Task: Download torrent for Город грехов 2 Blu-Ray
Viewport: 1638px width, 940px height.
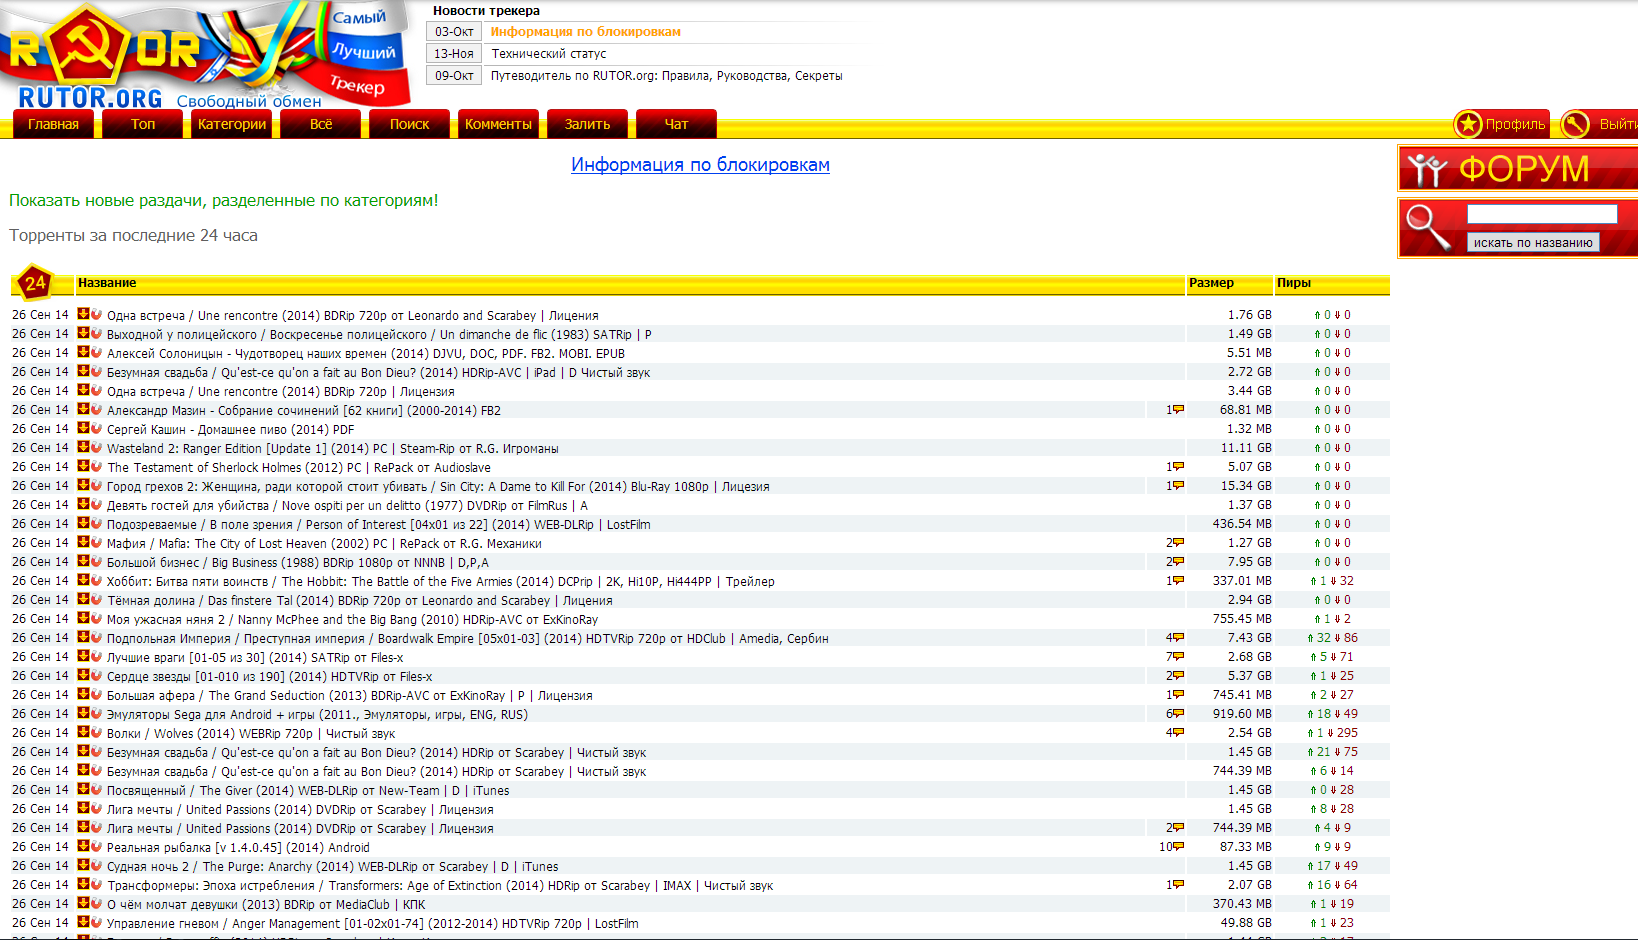Action: 84,485
